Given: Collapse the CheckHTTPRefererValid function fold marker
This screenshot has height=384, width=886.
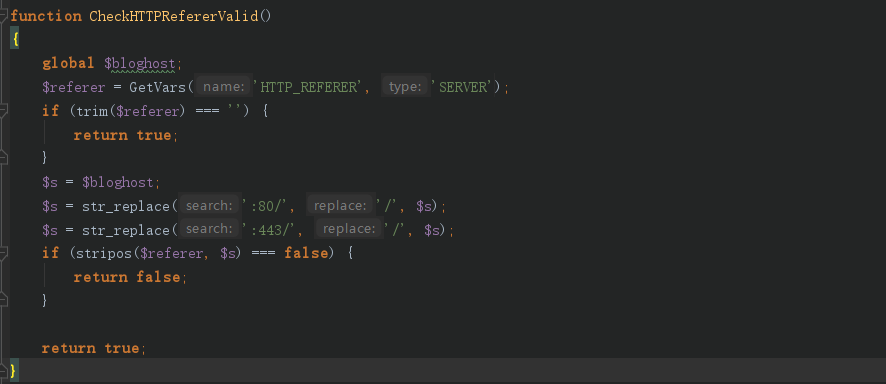Looking at the screenshot, I should 3,15.
